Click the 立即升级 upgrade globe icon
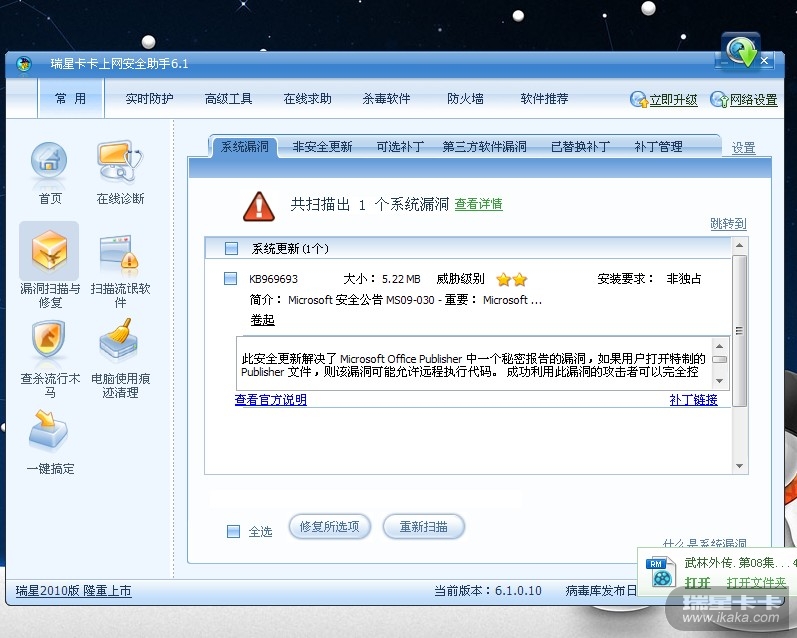Viewport: 797px width, 638px height. (x=638, y=100)
